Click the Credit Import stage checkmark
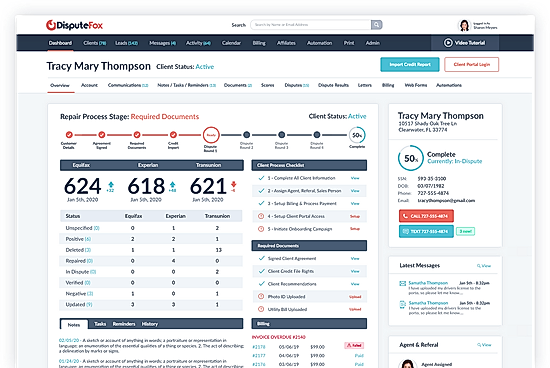This screenshot has width=550, height=368. tap(173, 135)
